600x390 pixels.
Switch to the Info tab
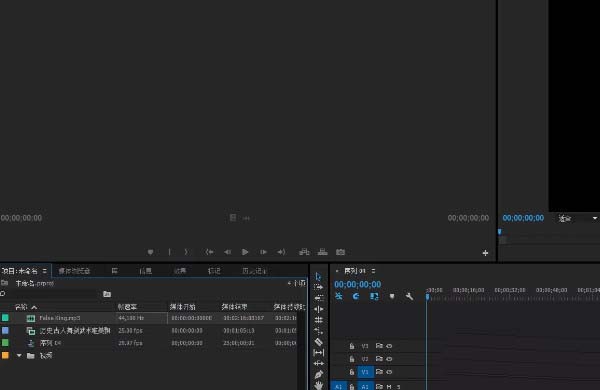[x=145, y=271]
